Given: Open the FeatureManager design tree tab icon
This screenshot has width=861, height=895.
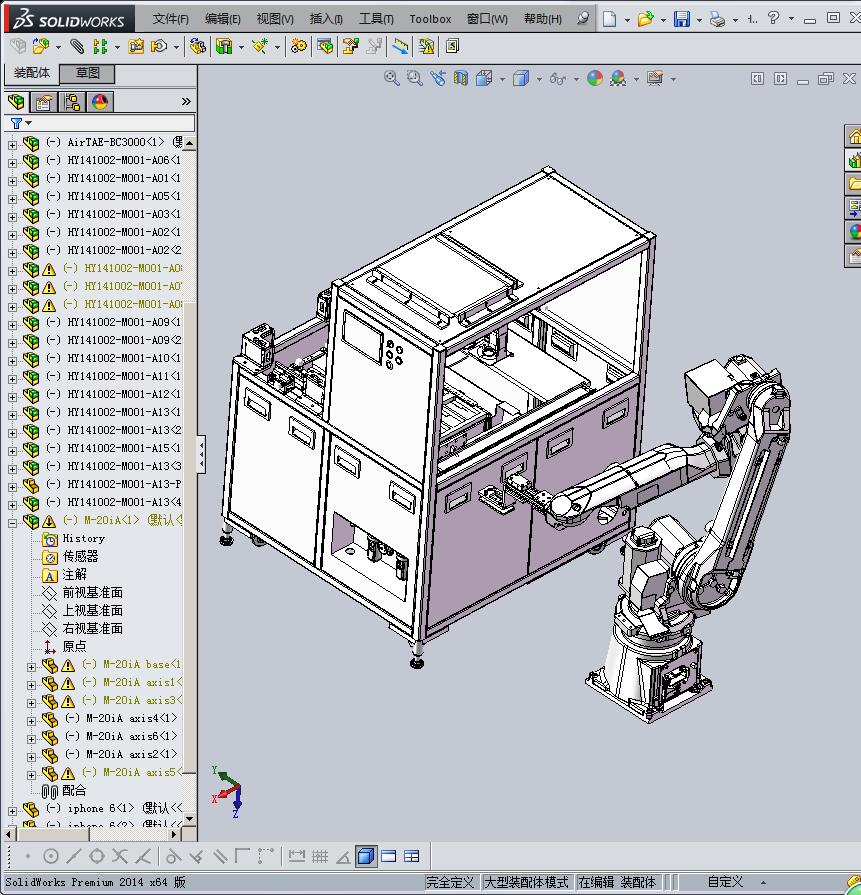Looking at the screenshot, I should click(x=16, y=102).
